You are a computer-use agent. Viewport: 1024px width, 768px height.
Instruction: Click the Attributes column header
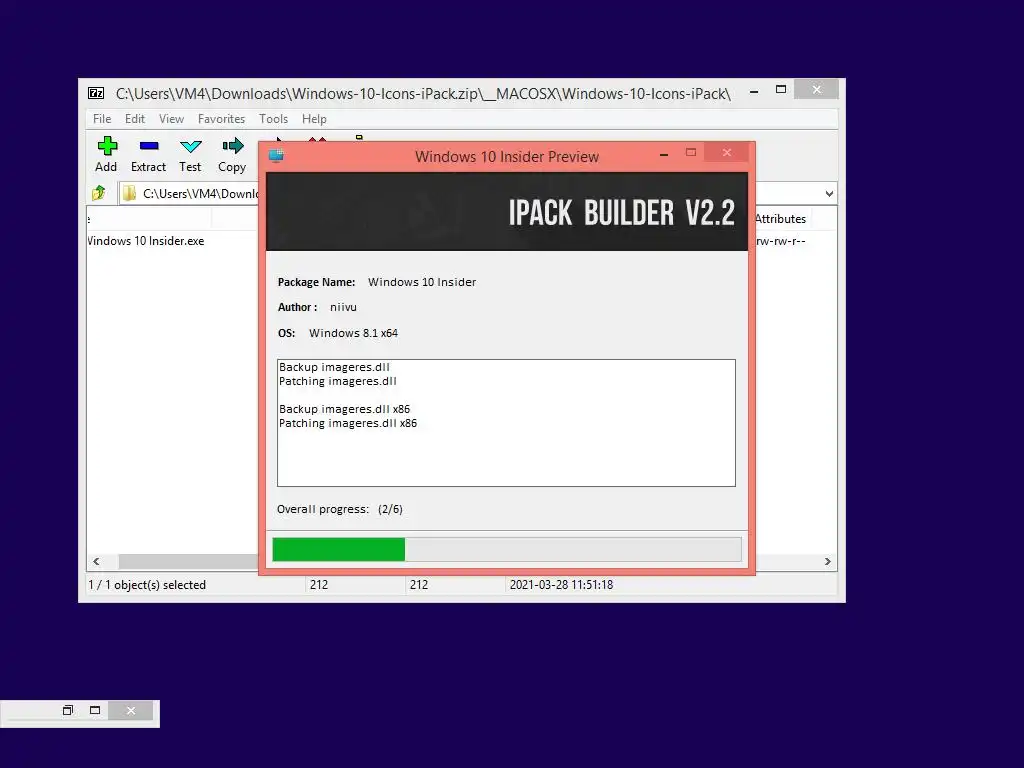pyautogui.click(x=780, y=219)
